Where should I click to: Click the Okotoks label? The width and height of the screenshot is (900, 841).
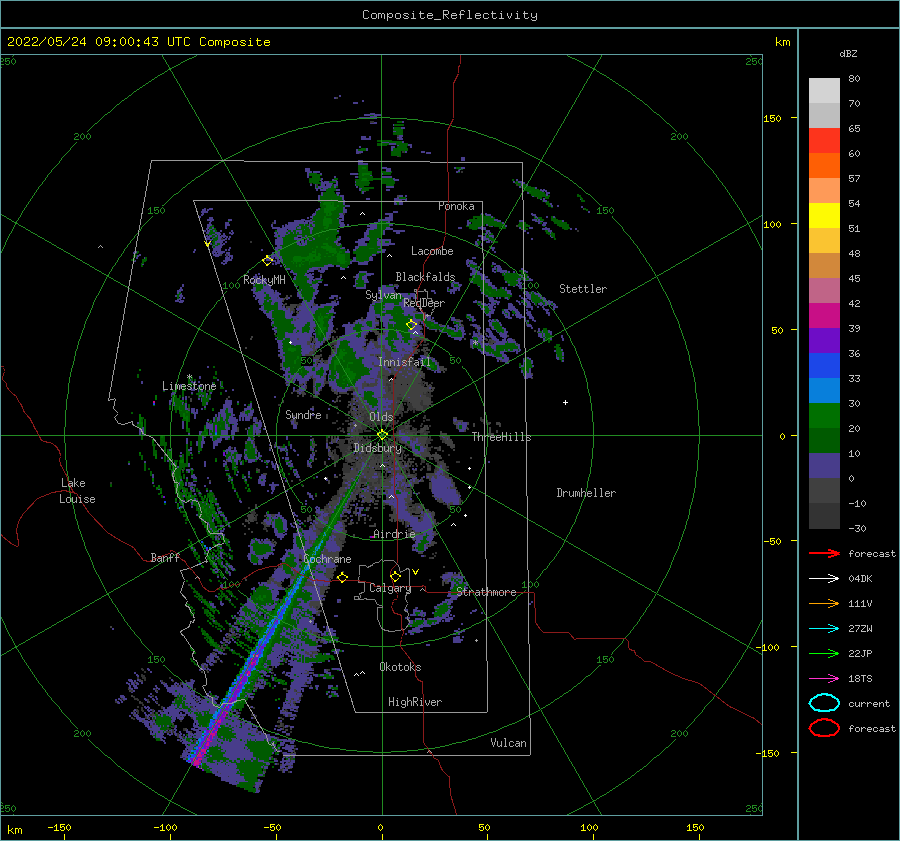(400, 667)
